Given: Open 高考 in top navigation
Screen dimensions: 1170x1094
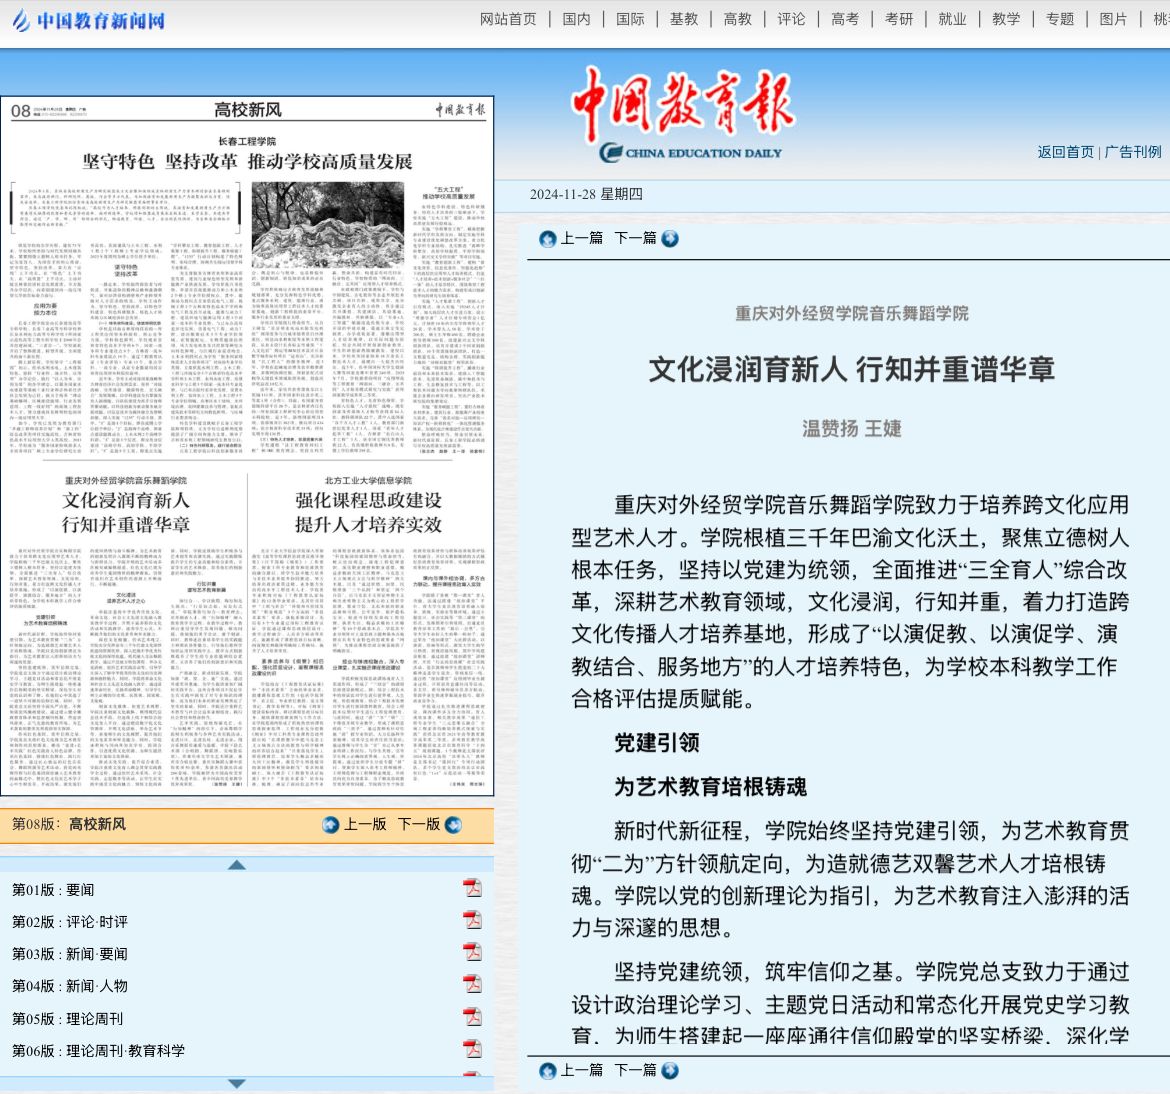Looking at the screenshot, I should pyautogui.click(x=845, y=19).
